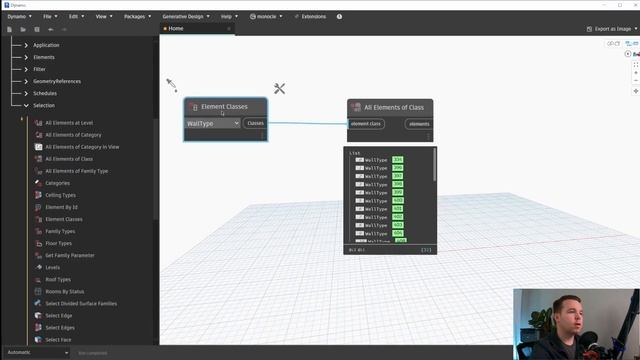
Task: Click the Element Classes node title
Action: [x=224, y=107]
